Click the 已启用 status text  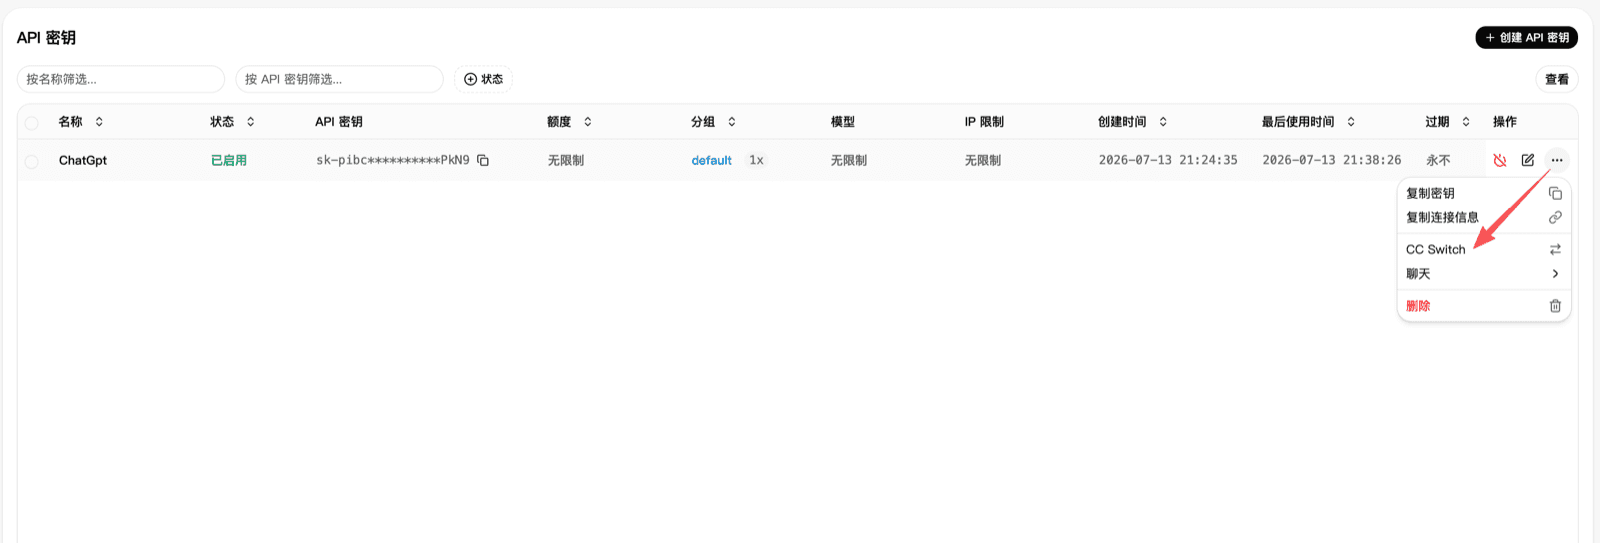pyautogui.click(x=228, y=160)
